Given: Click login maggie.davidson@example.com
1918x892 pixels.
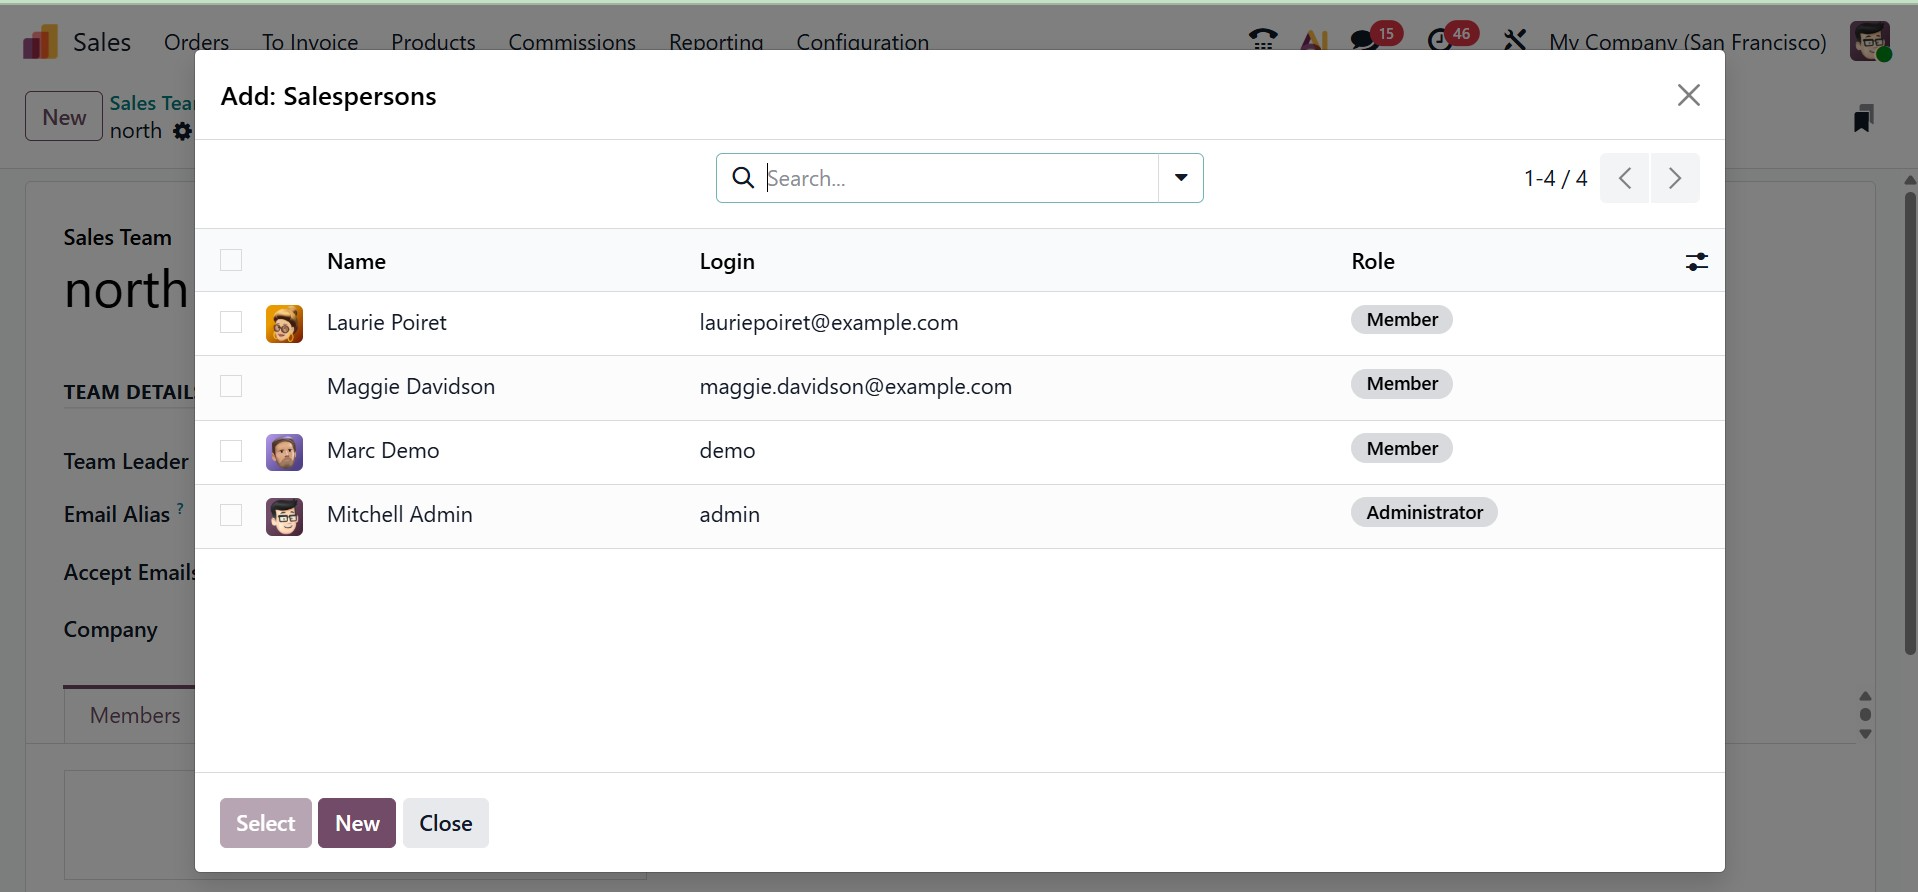Looking at the screenshot, I should 856,386.
